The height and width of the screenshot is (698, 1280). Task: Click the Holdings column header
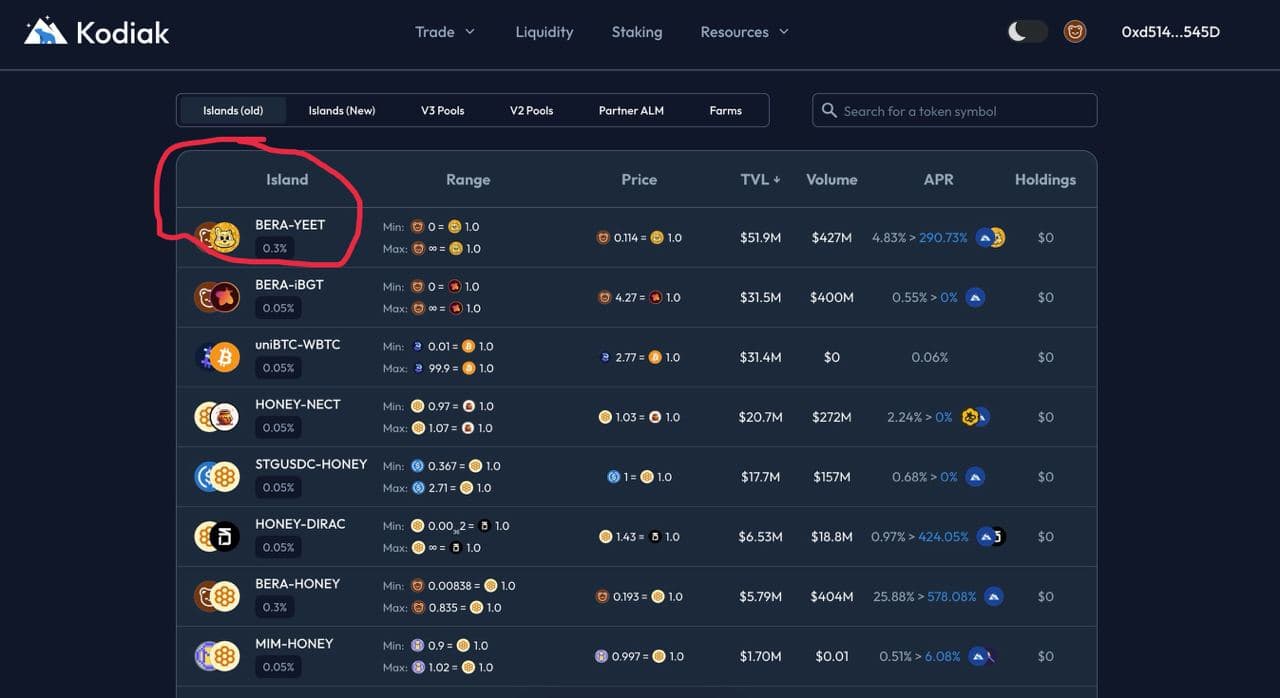pos(1045,179)
